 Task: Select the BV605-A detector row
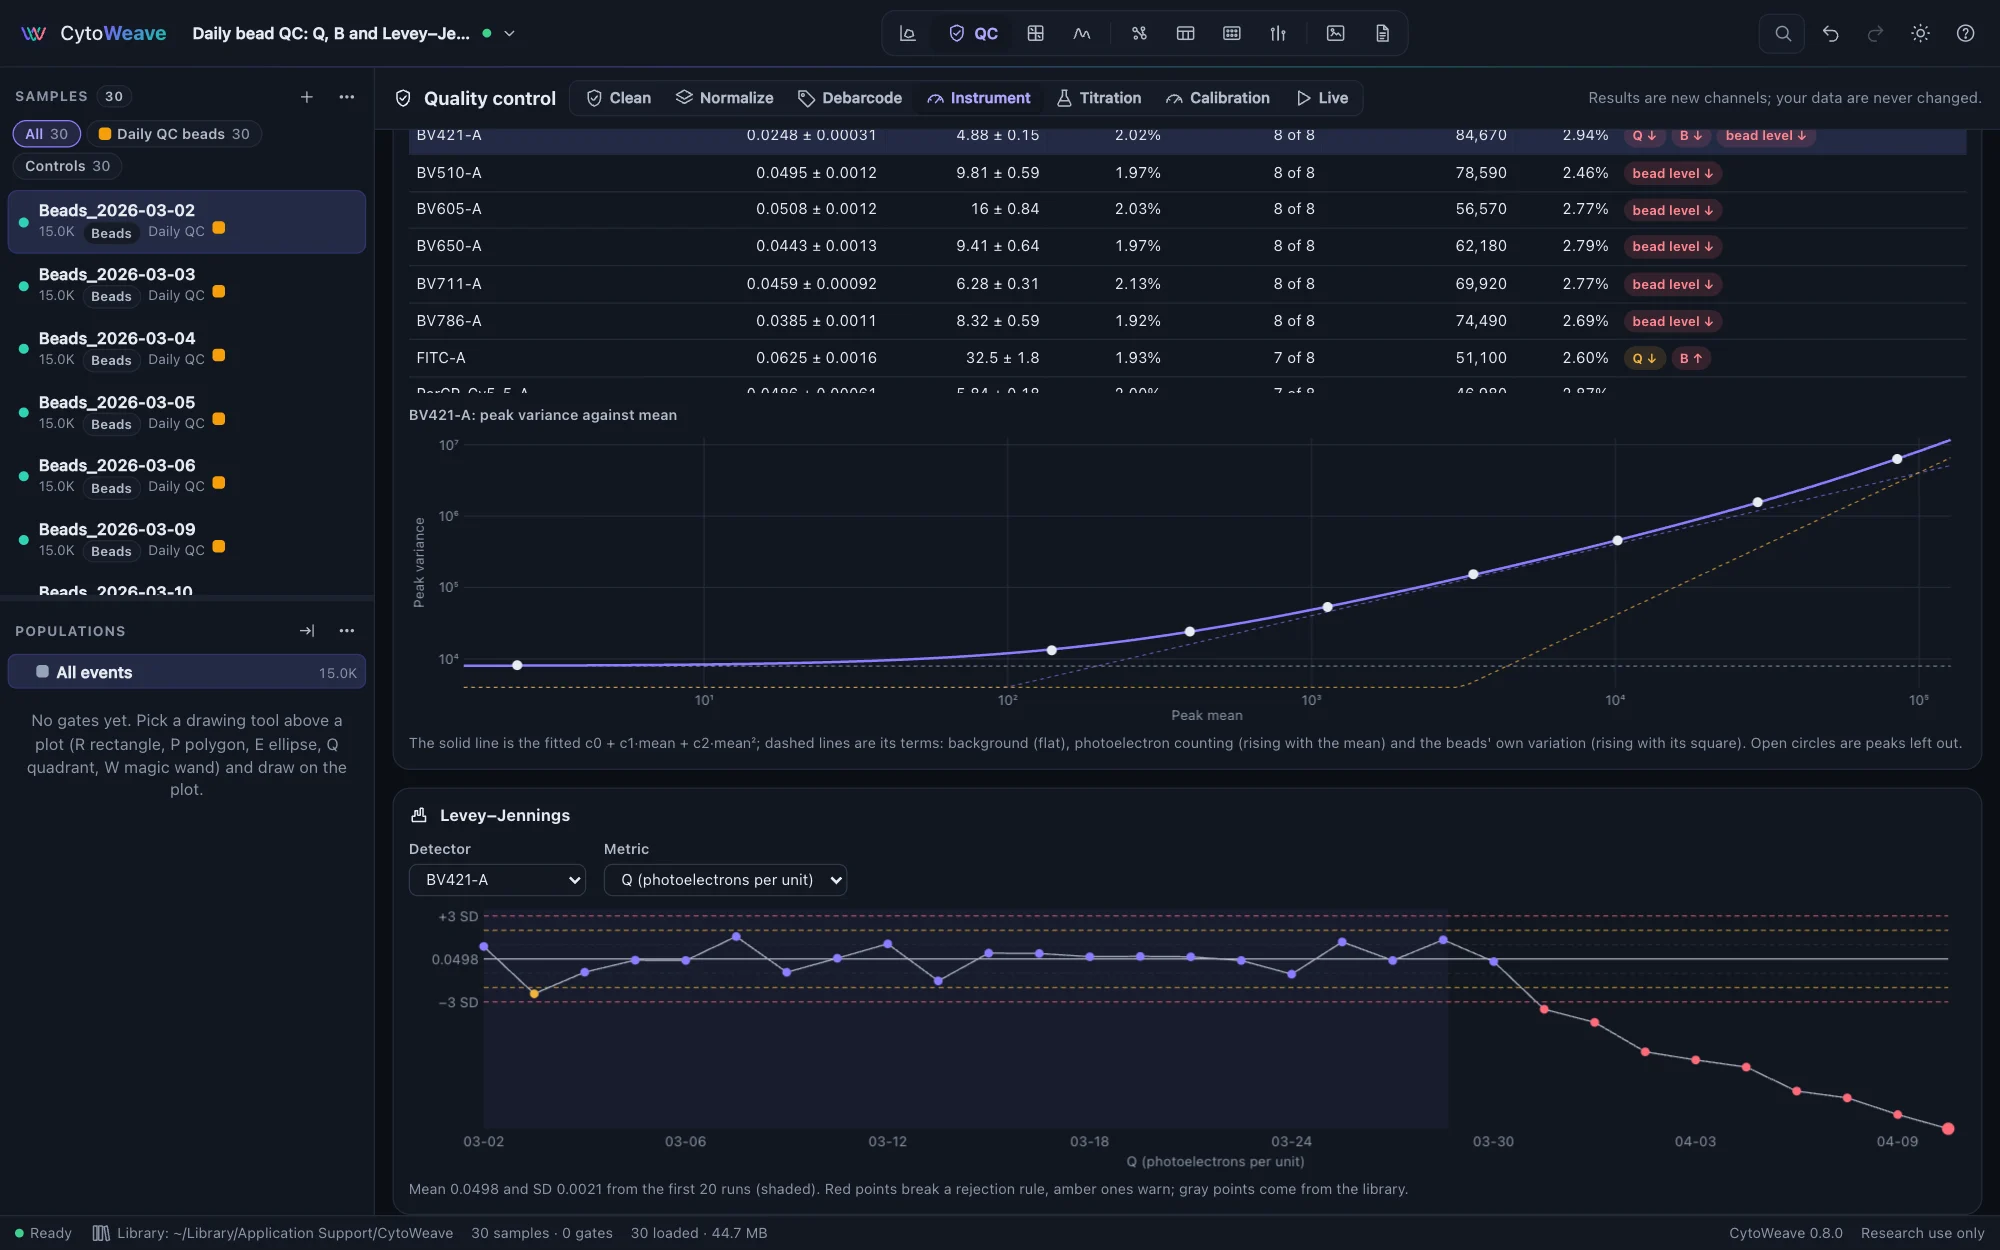point(1187,209)
